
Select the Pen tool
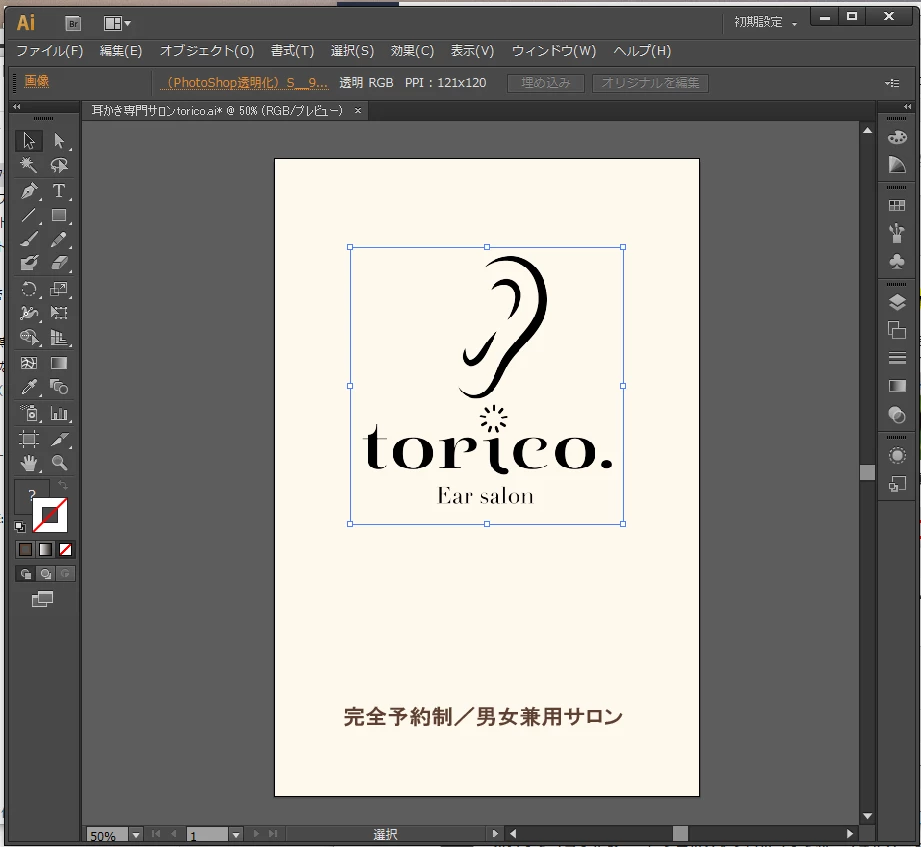(x=29, y=191)
